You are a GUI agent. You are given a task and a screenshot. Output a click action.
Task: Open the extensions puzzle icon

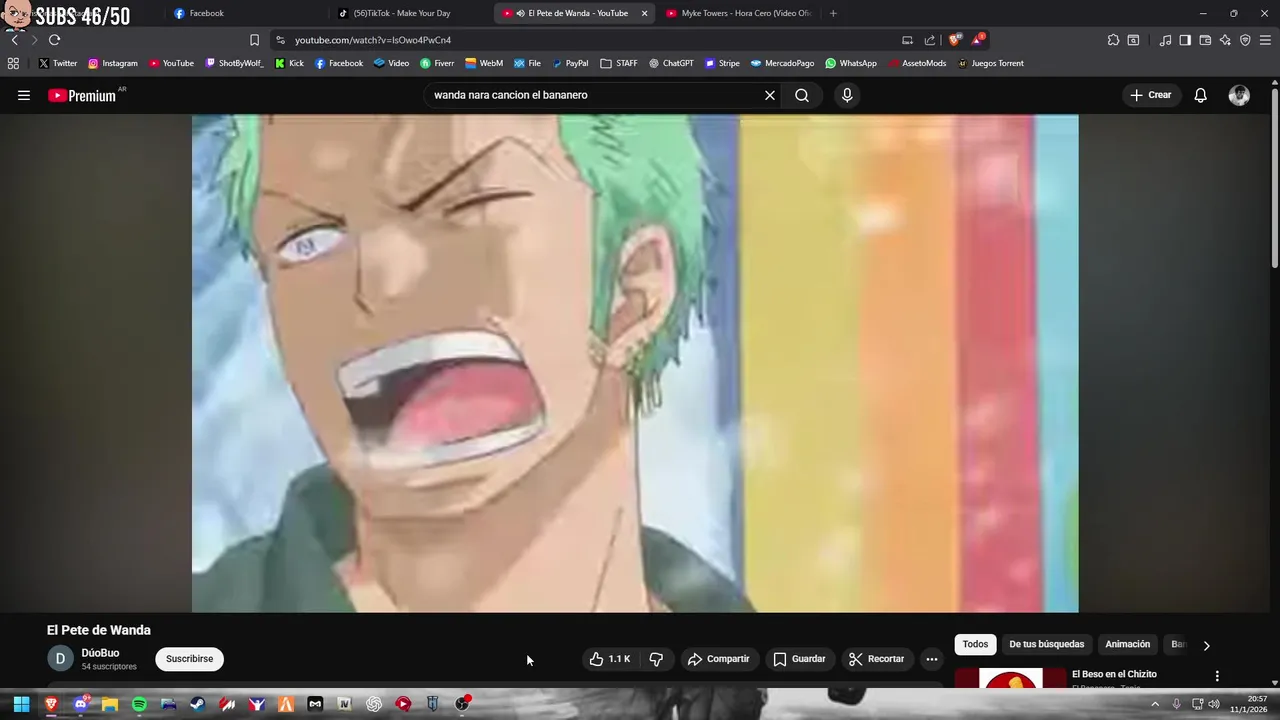(1113, 40)
